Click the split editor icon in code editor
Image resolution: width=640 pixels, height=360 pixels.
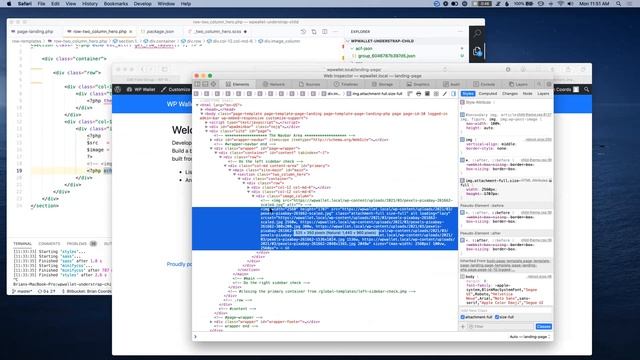tap(324, 32)
